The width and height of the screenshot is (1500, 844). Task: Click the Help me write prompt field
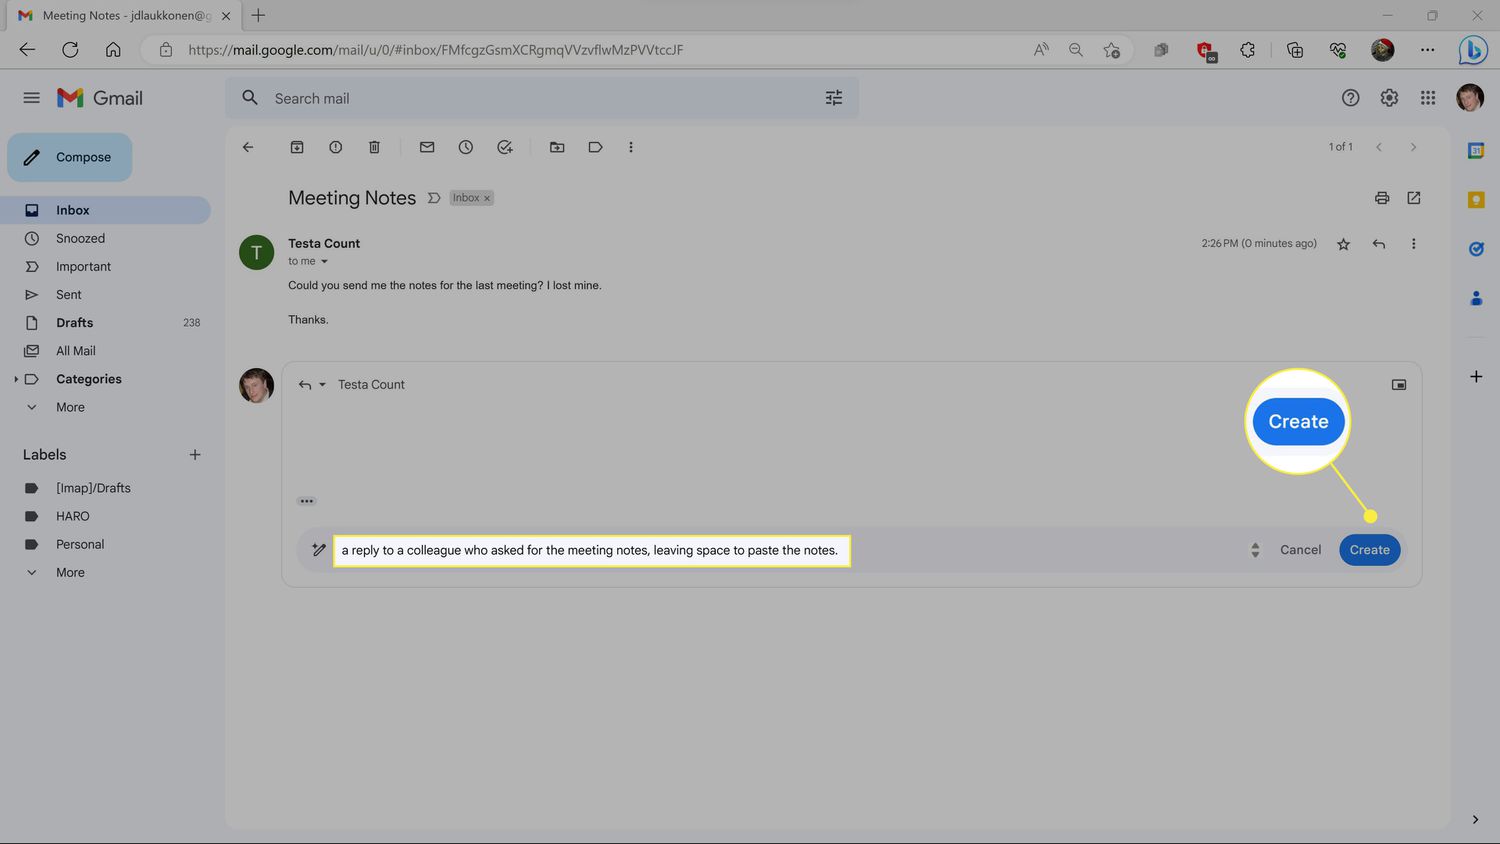(x=590, y=550)
